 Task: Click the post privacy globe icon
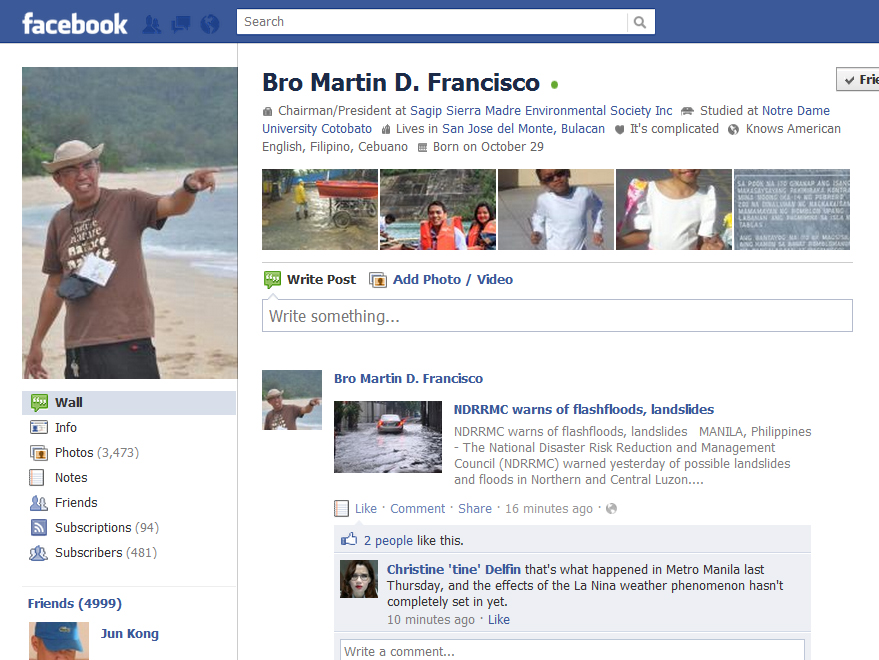tap(611, 509)
